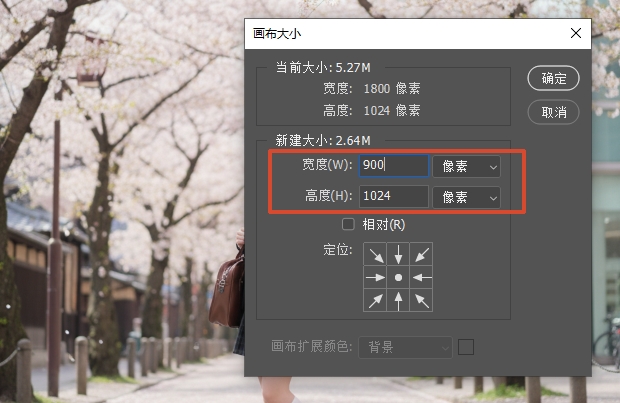Click the 画布大小 dialog title

pyautogui.click(x=277, y=34)
